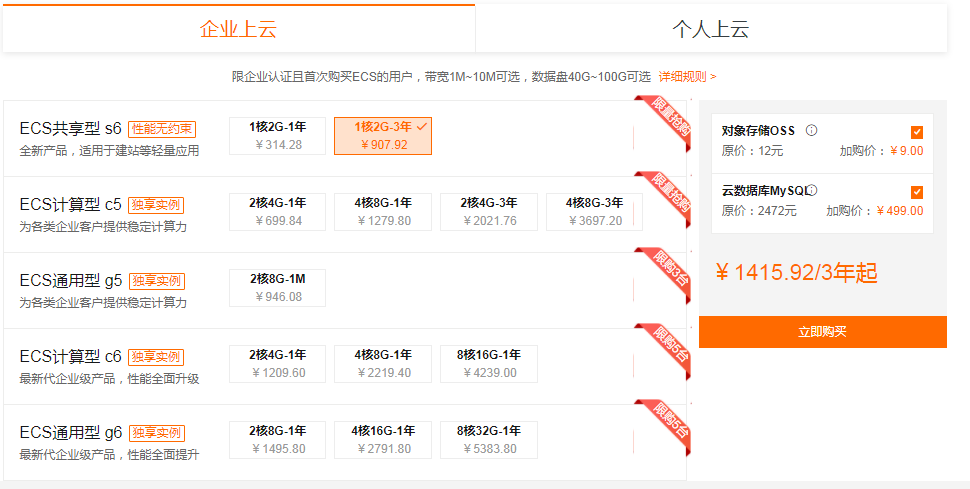Switch to the 企业上云 tab
Viewport: 970px width, 489px height.
pyautogui.click(x=238, y=28)
